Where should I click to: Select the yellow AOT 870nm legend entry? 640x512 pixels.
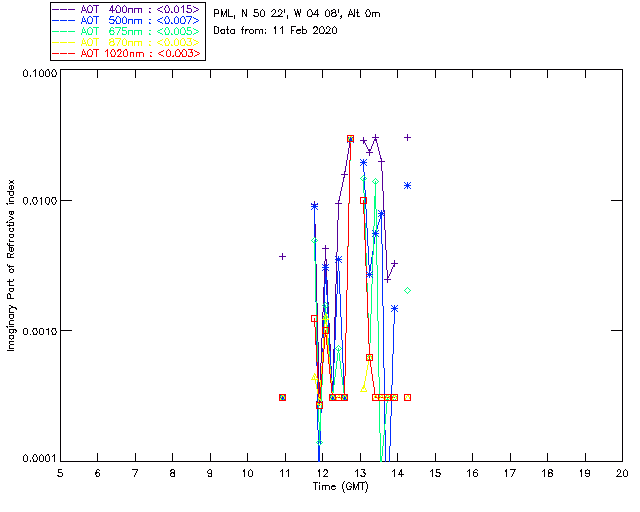pos(127,42)
